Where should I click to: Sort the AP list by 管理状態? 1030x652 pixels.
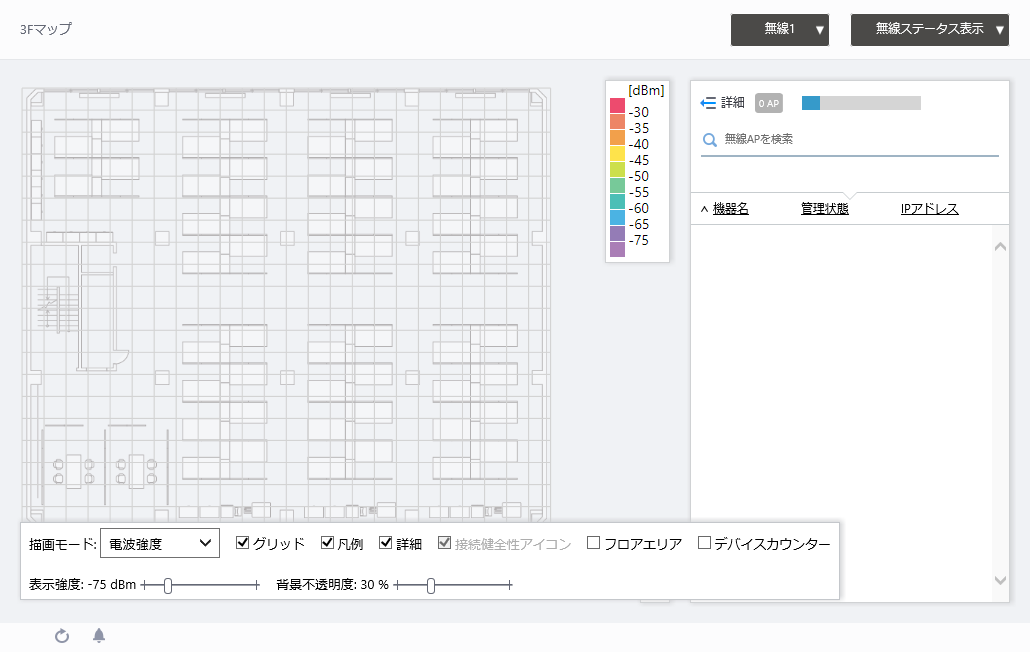point(824,207)
